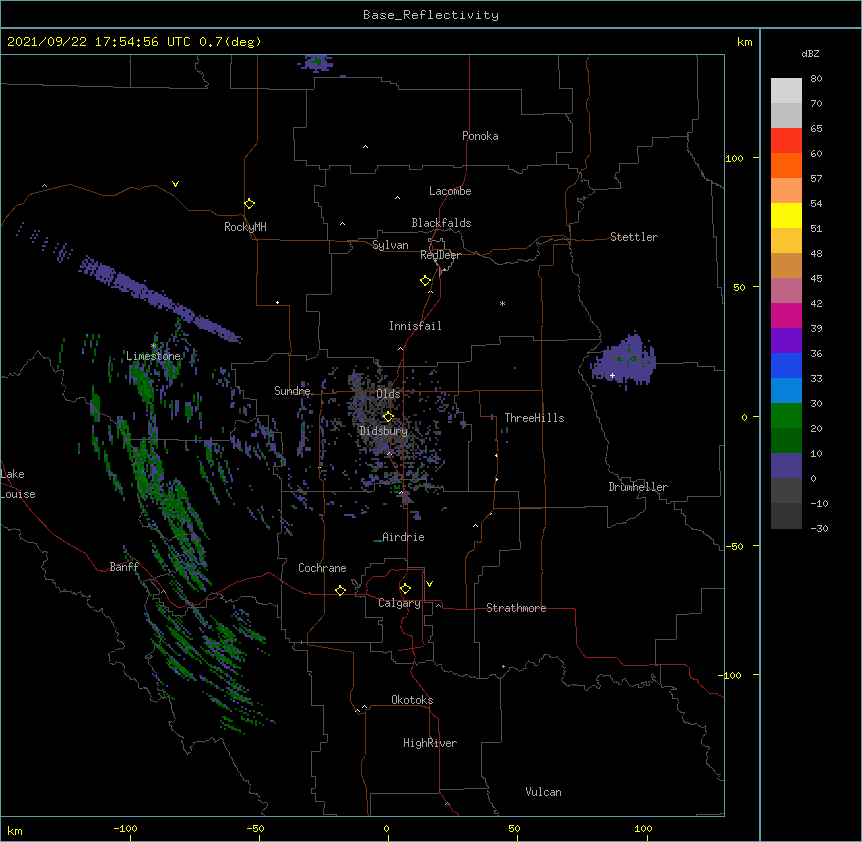
Task: Select the Lacombe town label
Action: [x=450, y=191]
